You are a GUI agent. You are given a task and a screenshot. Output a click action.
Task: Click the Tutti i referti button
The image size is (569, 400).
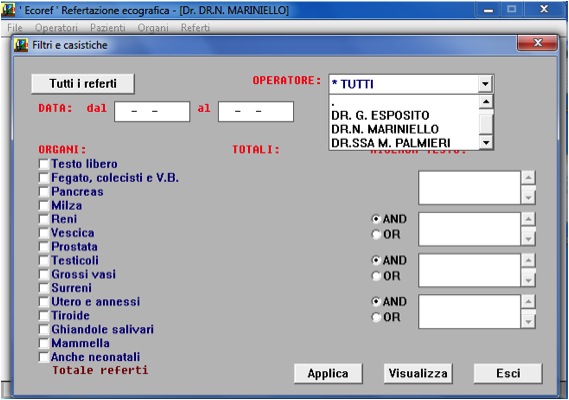click(x=83, y=84)
